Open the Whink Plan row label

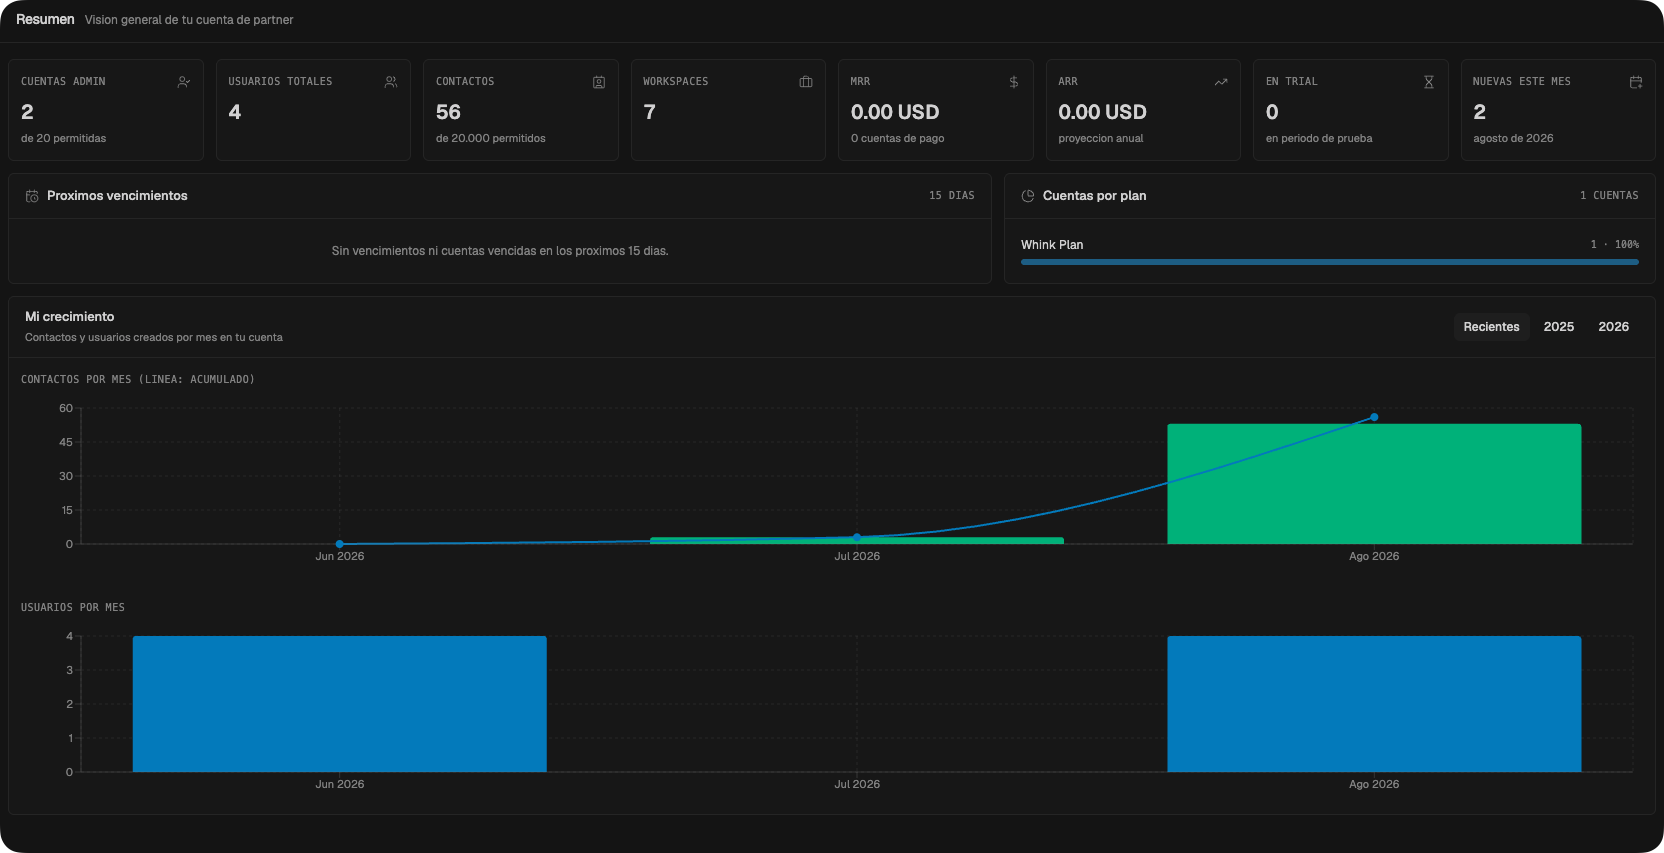coord(1052,245)
